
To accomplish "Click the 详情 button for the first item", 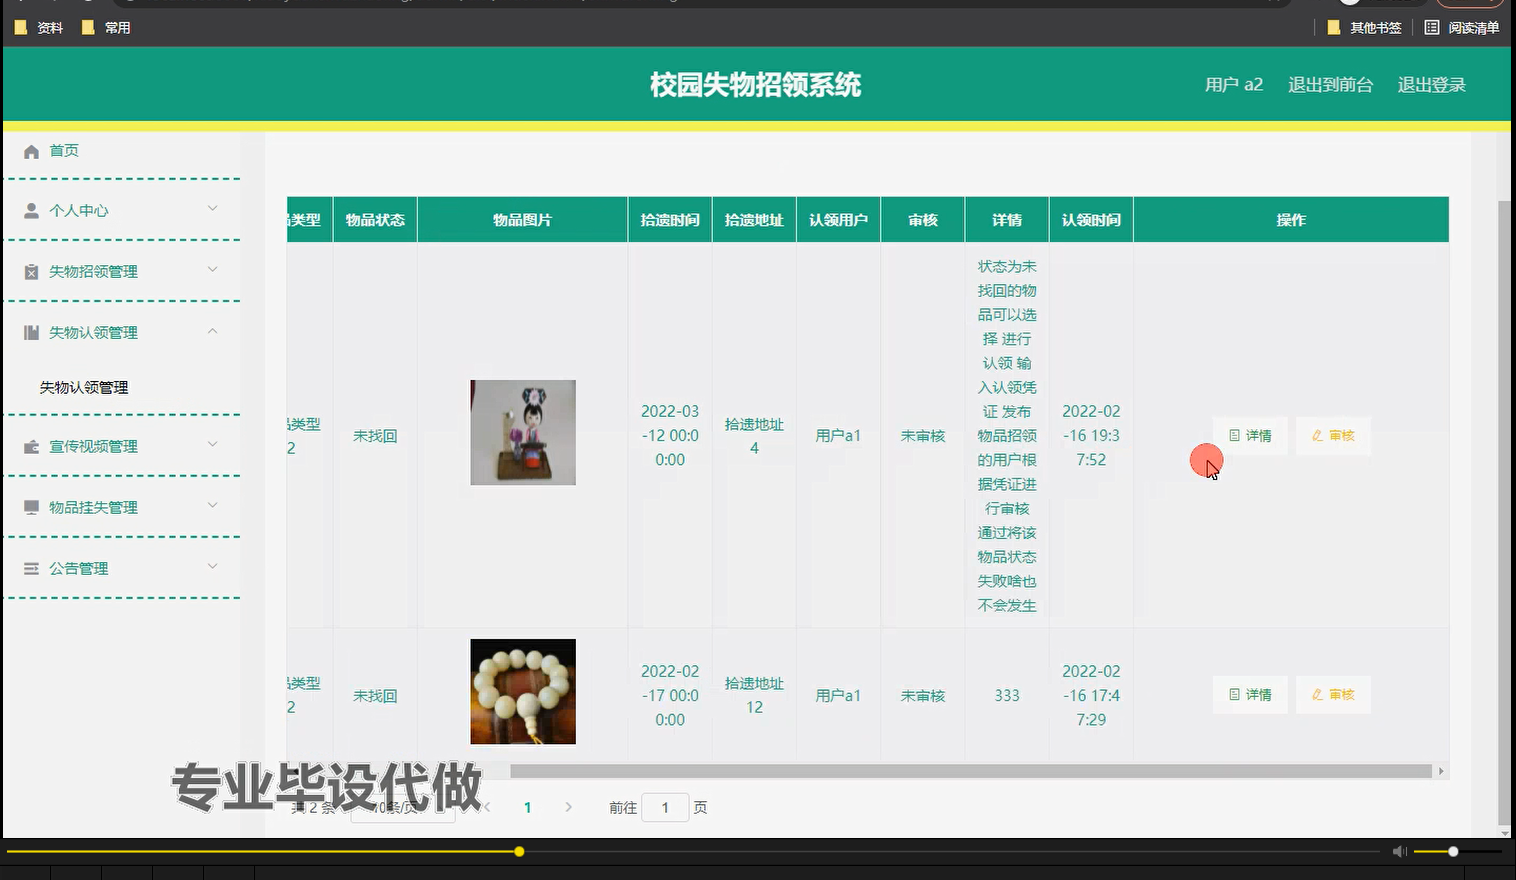I will tap(1249, 435).
